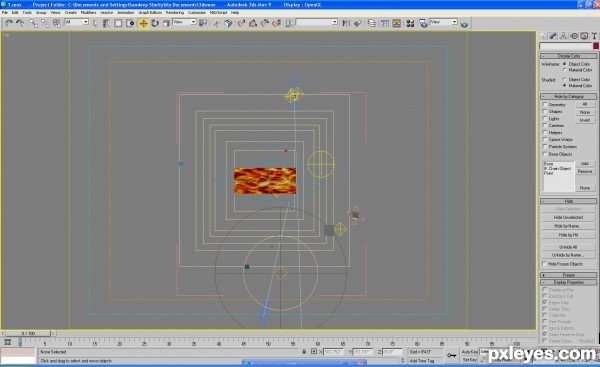Click the object color swatch

tap(596, 46)
